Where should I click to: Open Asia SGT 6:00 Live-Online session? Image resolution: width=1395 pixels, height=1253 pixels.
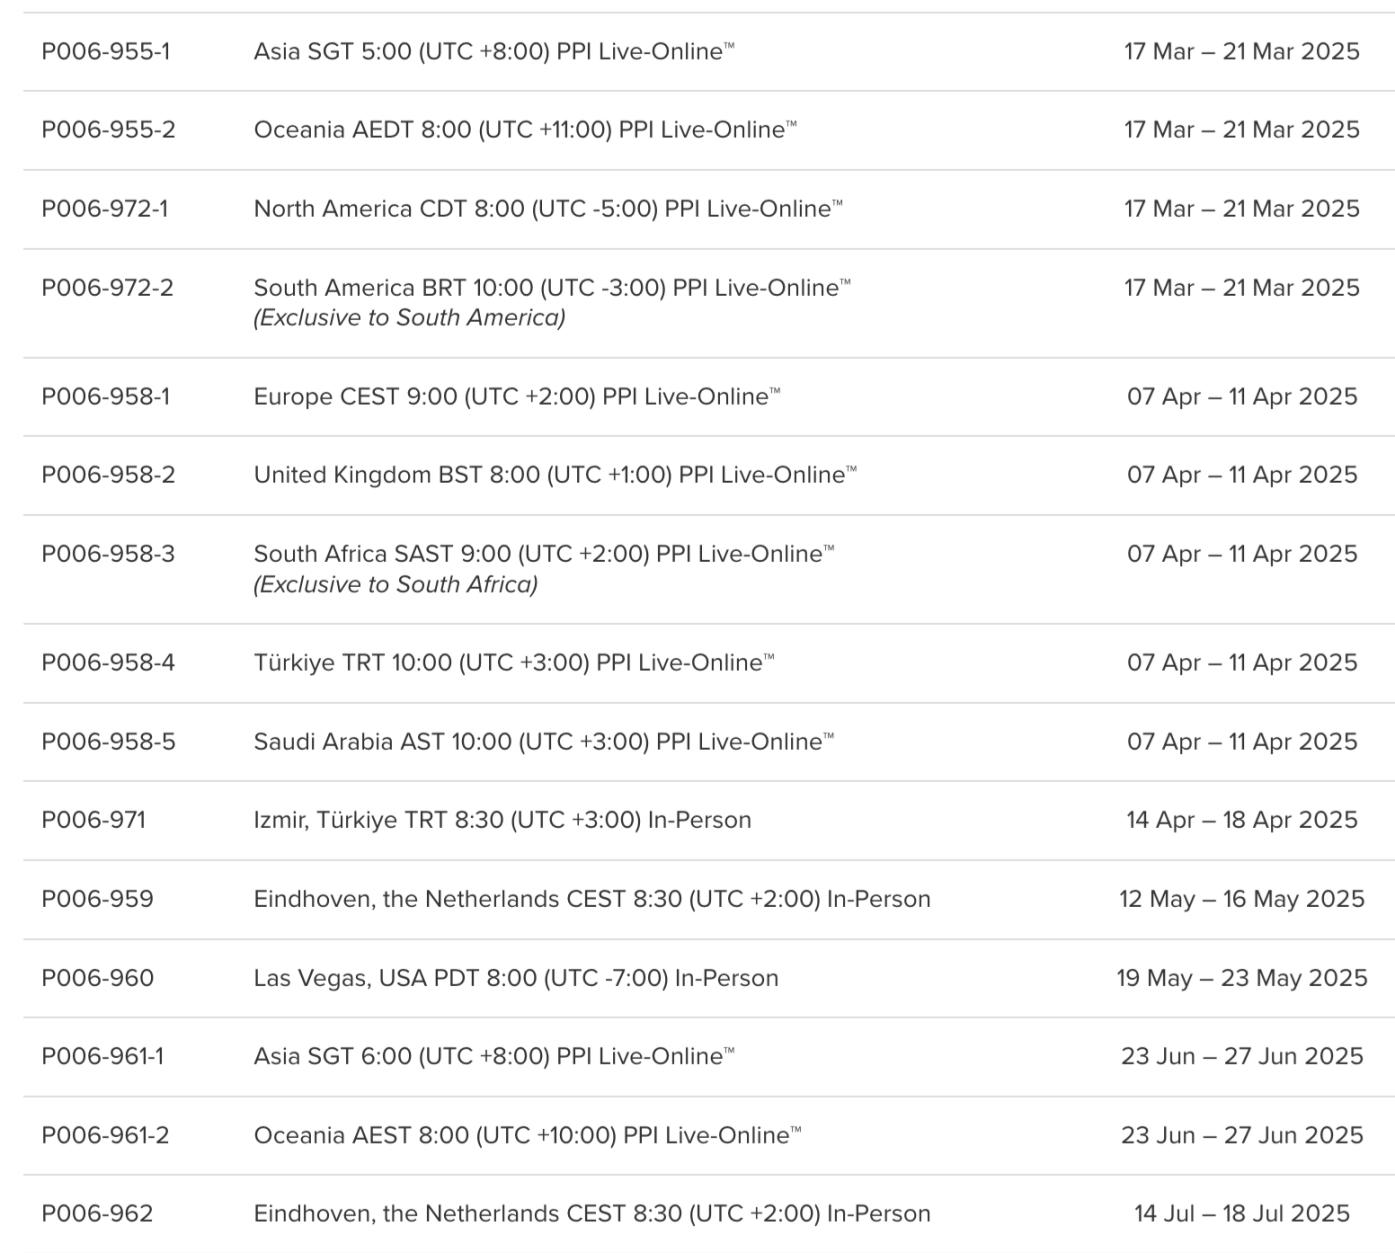(494, 1056)
